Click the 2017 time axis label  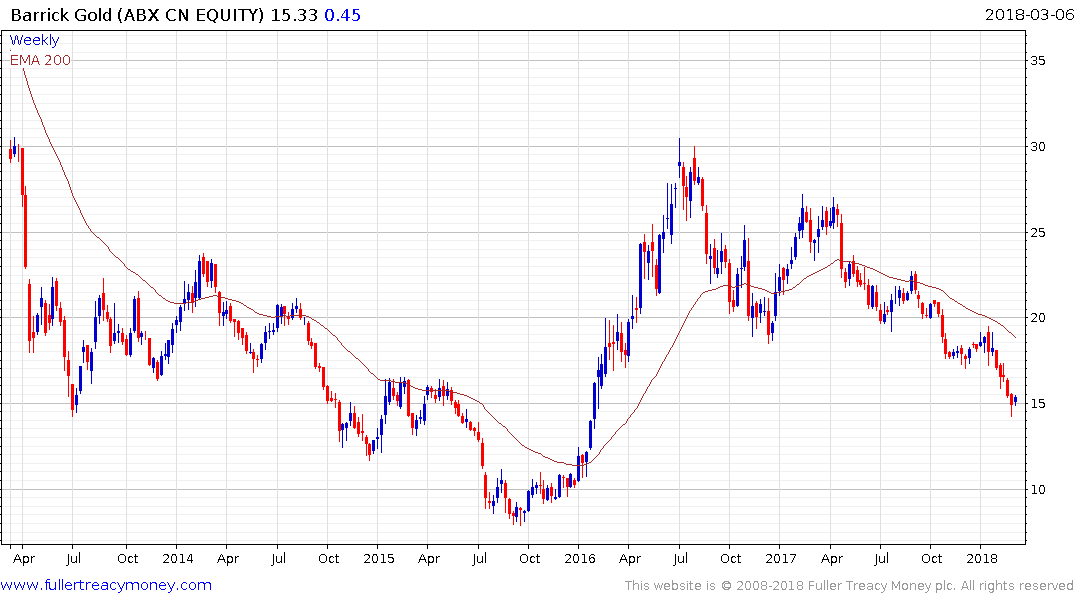[x=781, y=559]
